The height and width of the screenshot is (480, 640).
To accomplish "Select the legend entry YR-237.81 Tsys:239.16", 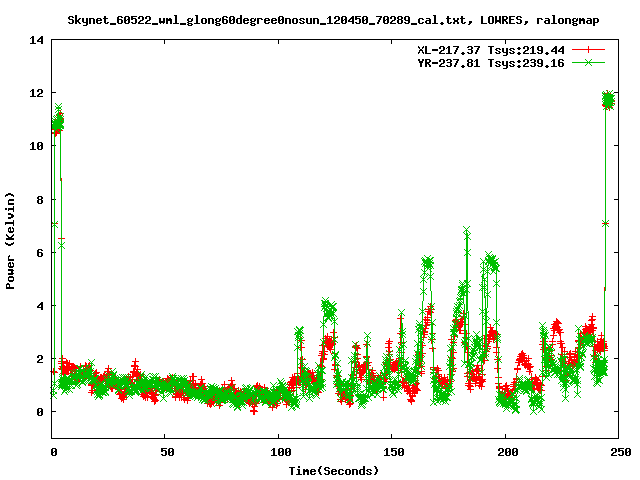I will [x=491, y=63].
